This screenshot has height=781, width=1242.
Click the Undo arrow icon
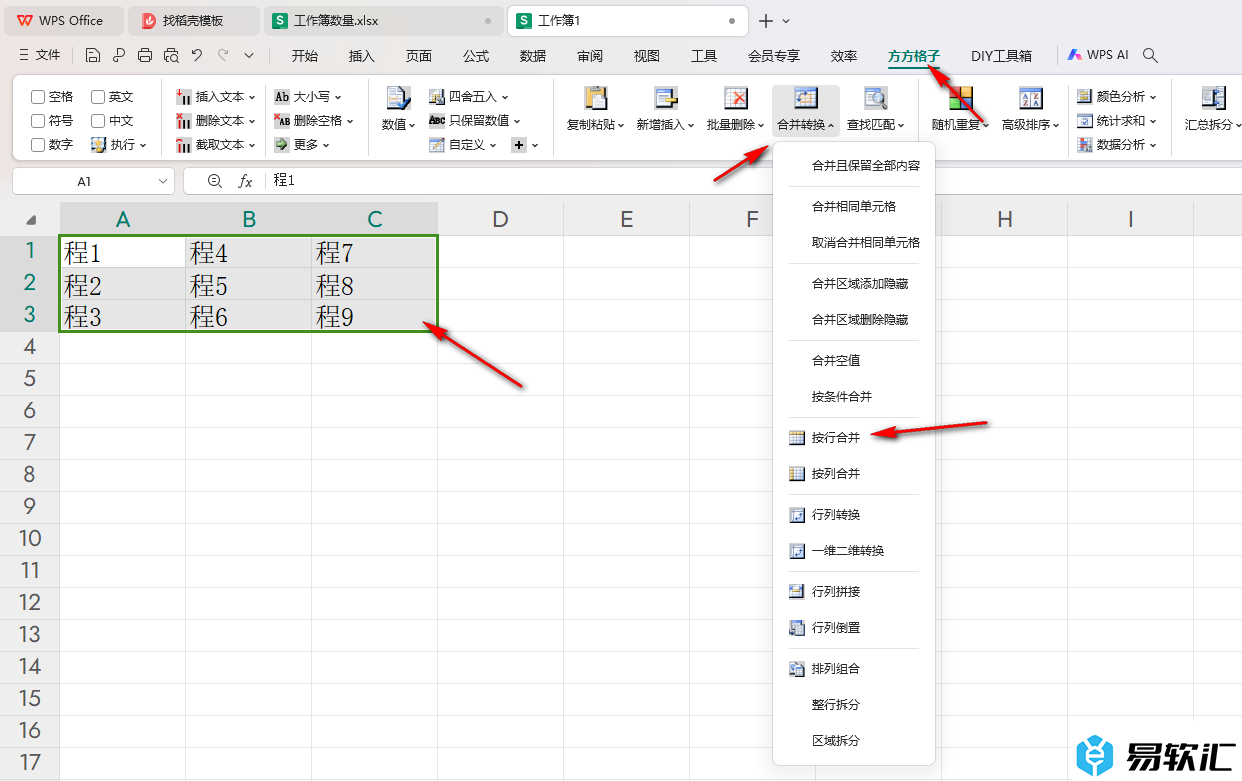click(197, 56)
